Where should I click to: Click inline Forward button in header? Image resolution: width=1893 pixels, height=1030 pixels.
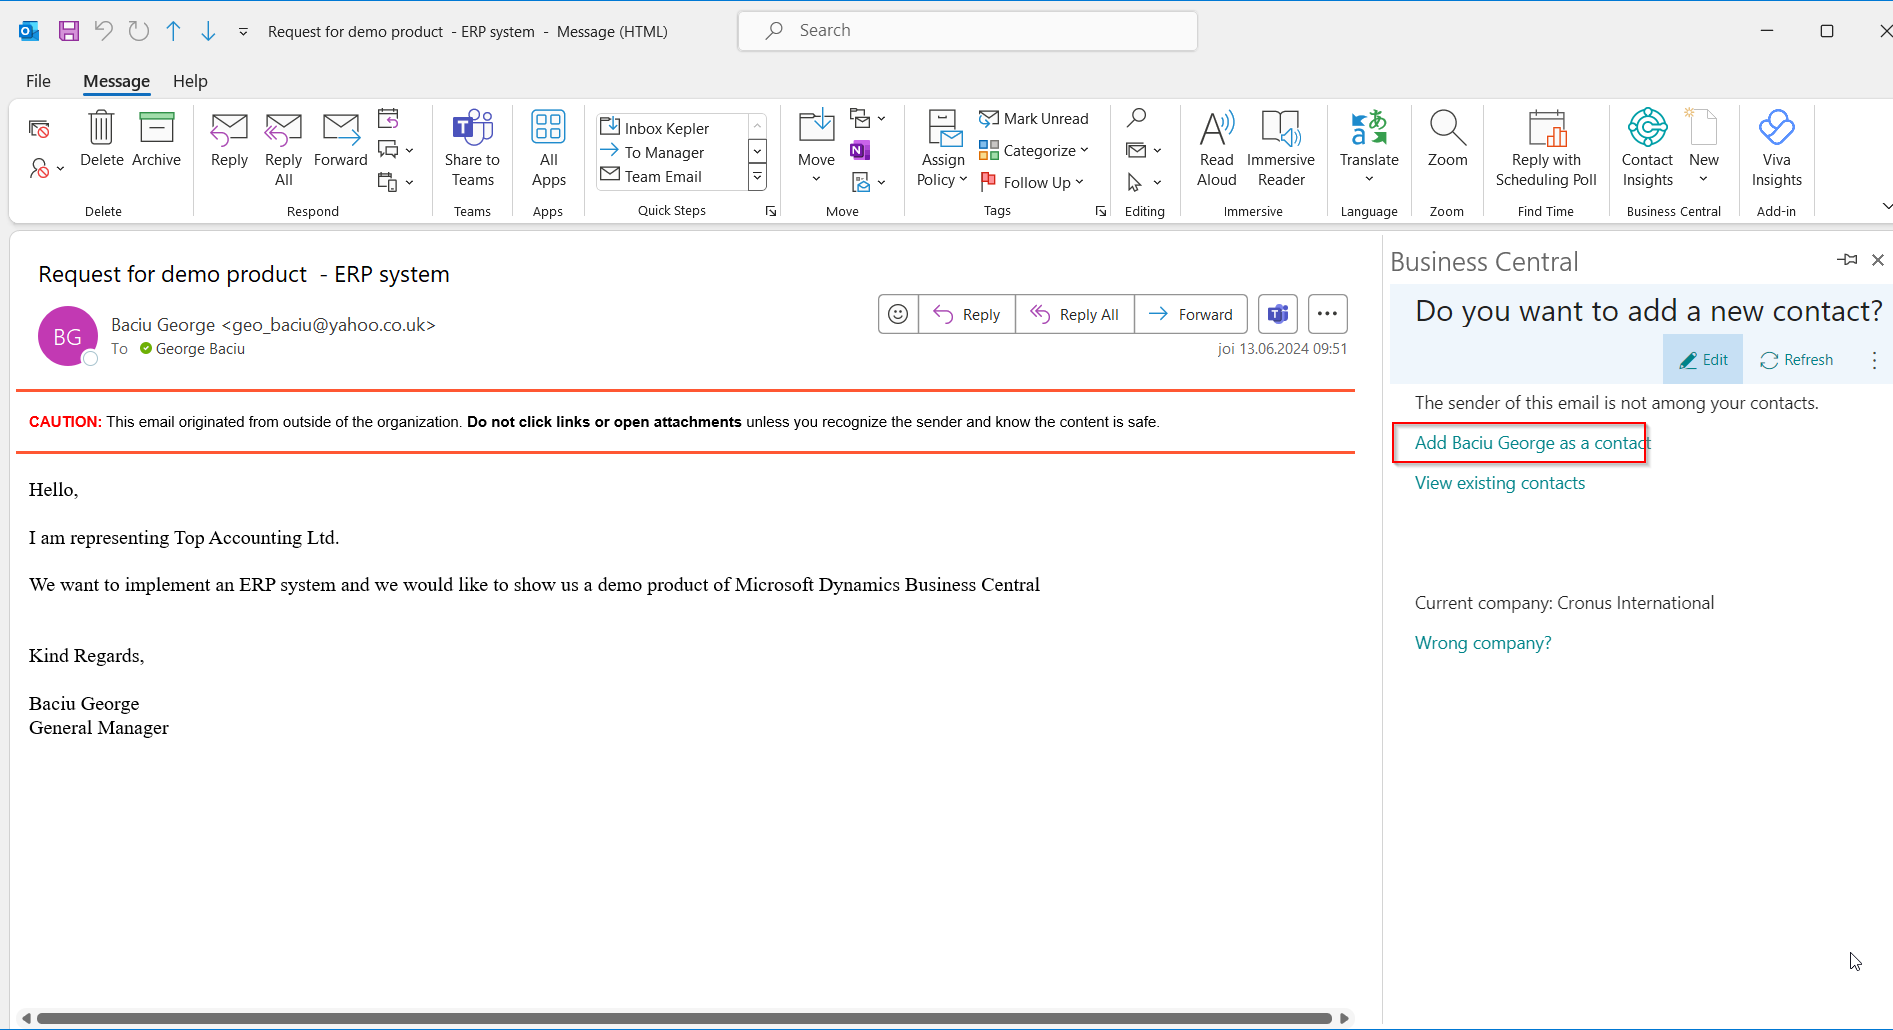click(x=1190, y=314)
